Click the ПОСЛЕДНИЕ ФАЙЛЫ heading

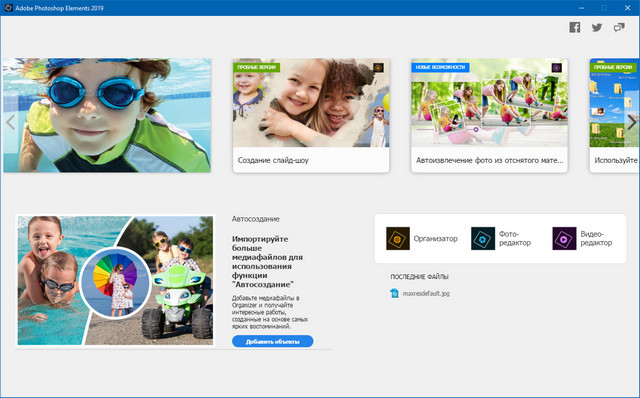pyautogui.click(x=419, y=276)
